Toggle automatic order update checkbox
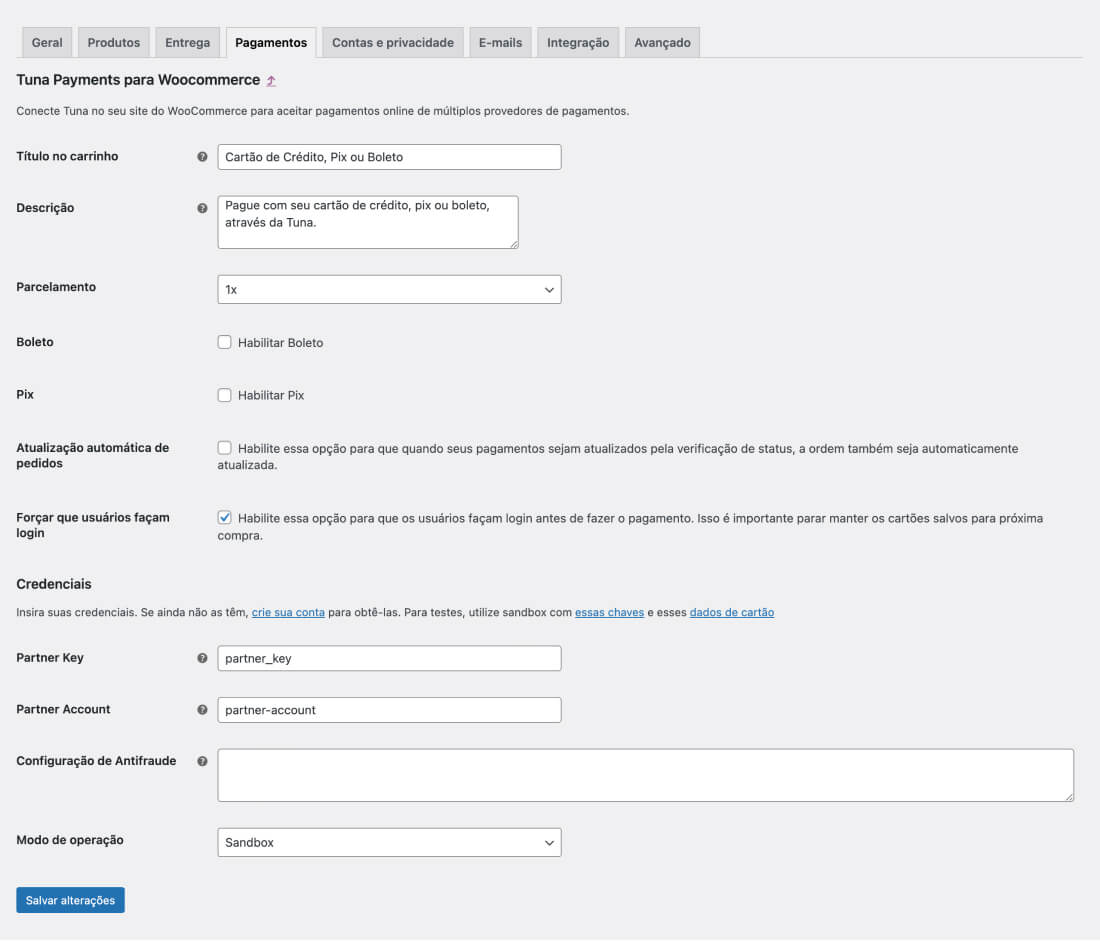The image size is (1100, 941). tap(224, 448)
